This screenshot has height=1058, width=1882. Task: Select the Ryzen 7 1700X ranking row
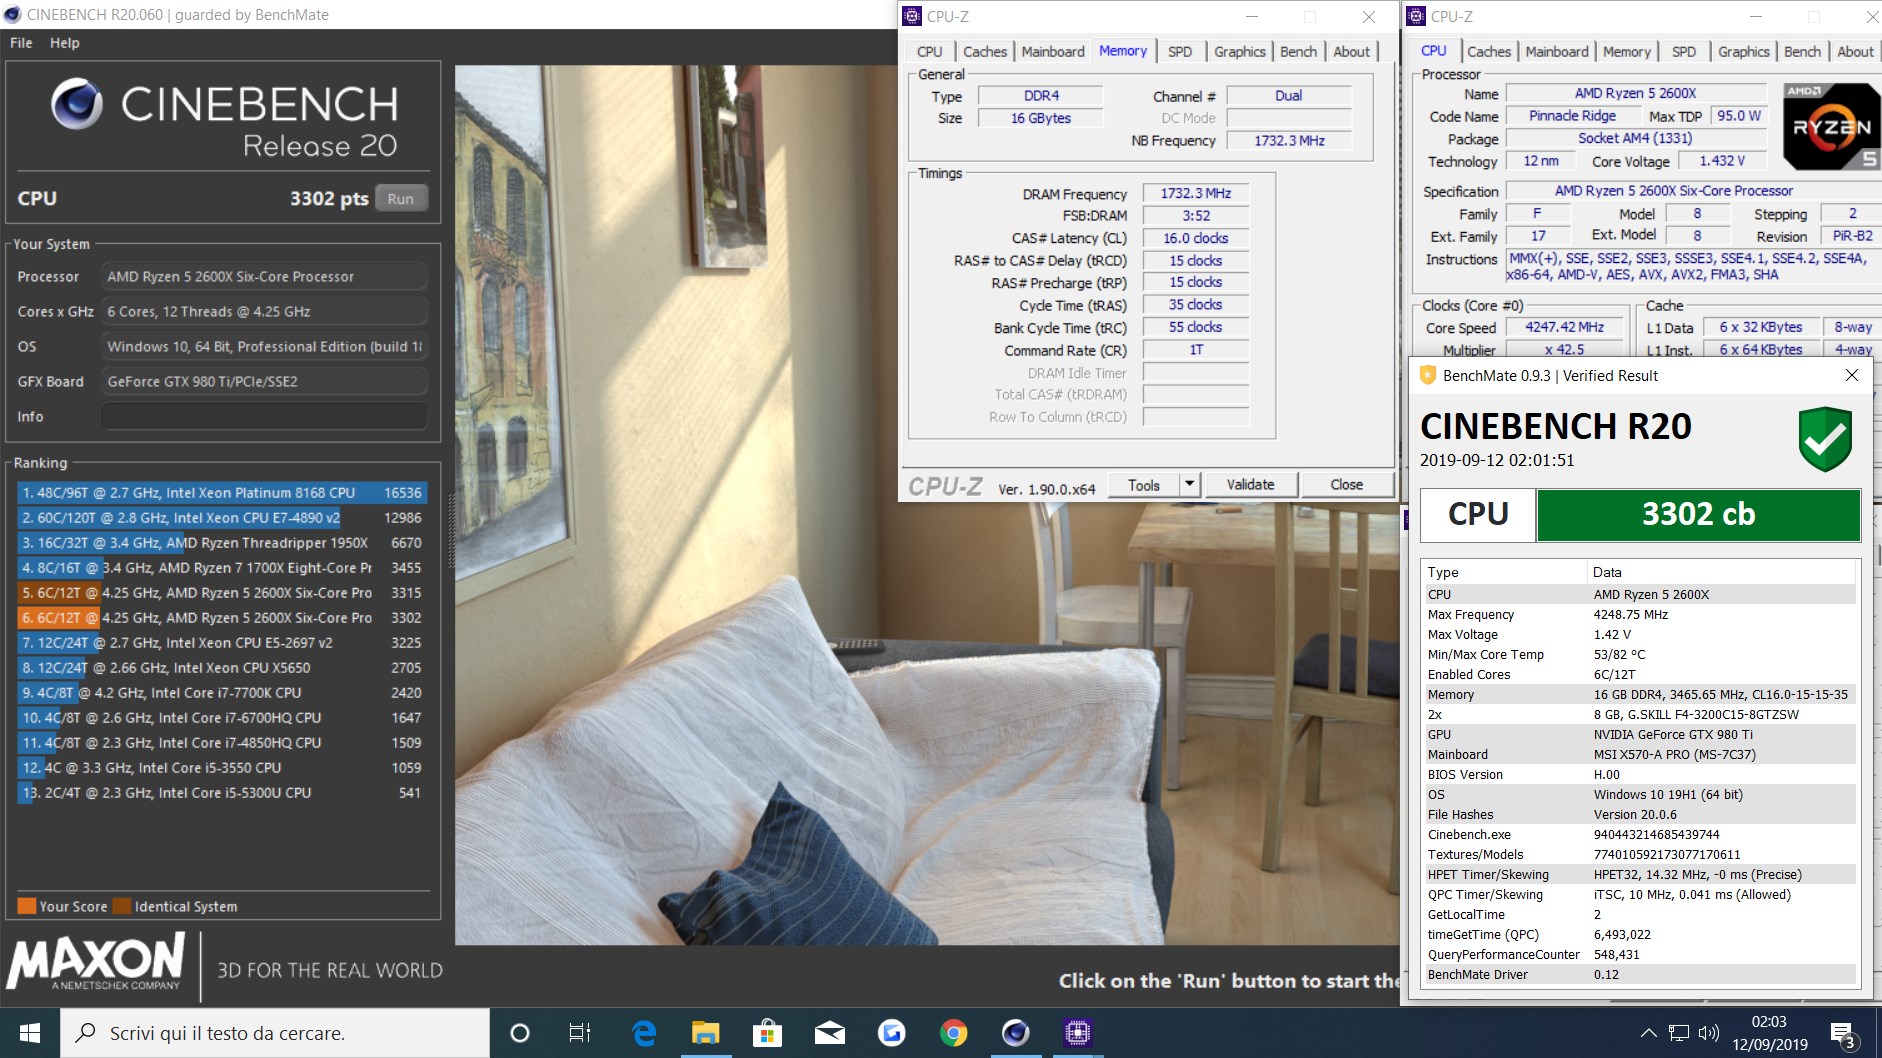pyautogui.click(x=222, y=568)
